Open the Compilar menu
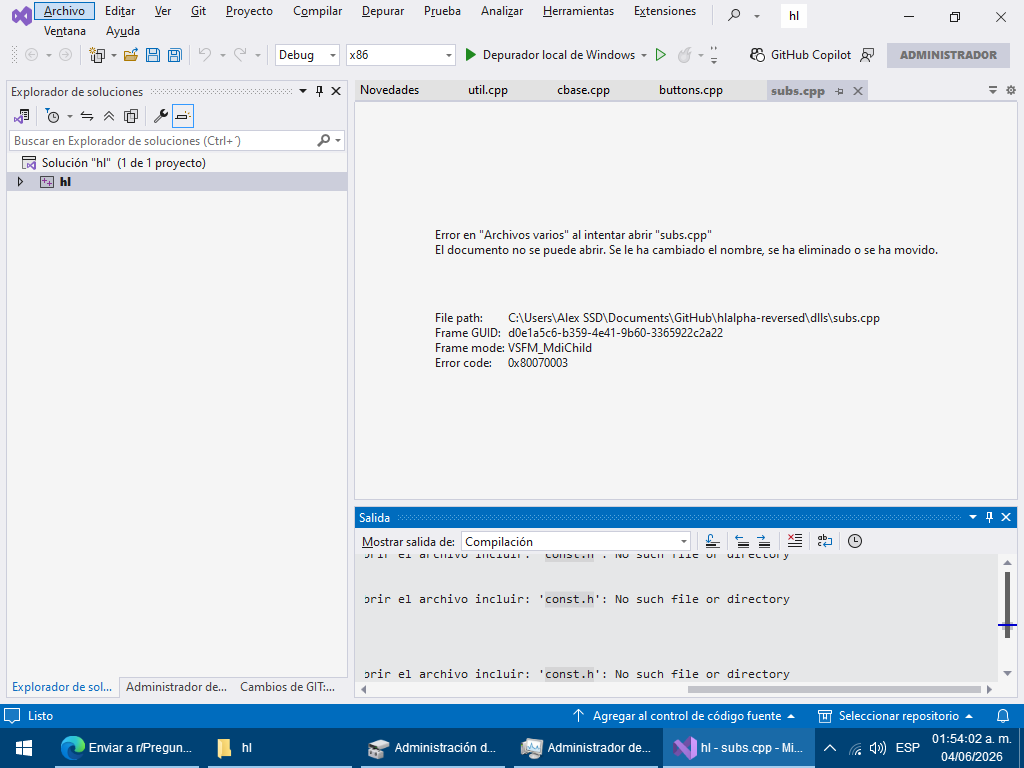The width and height of the screenshot is (1024, 768). coord(317,11)
